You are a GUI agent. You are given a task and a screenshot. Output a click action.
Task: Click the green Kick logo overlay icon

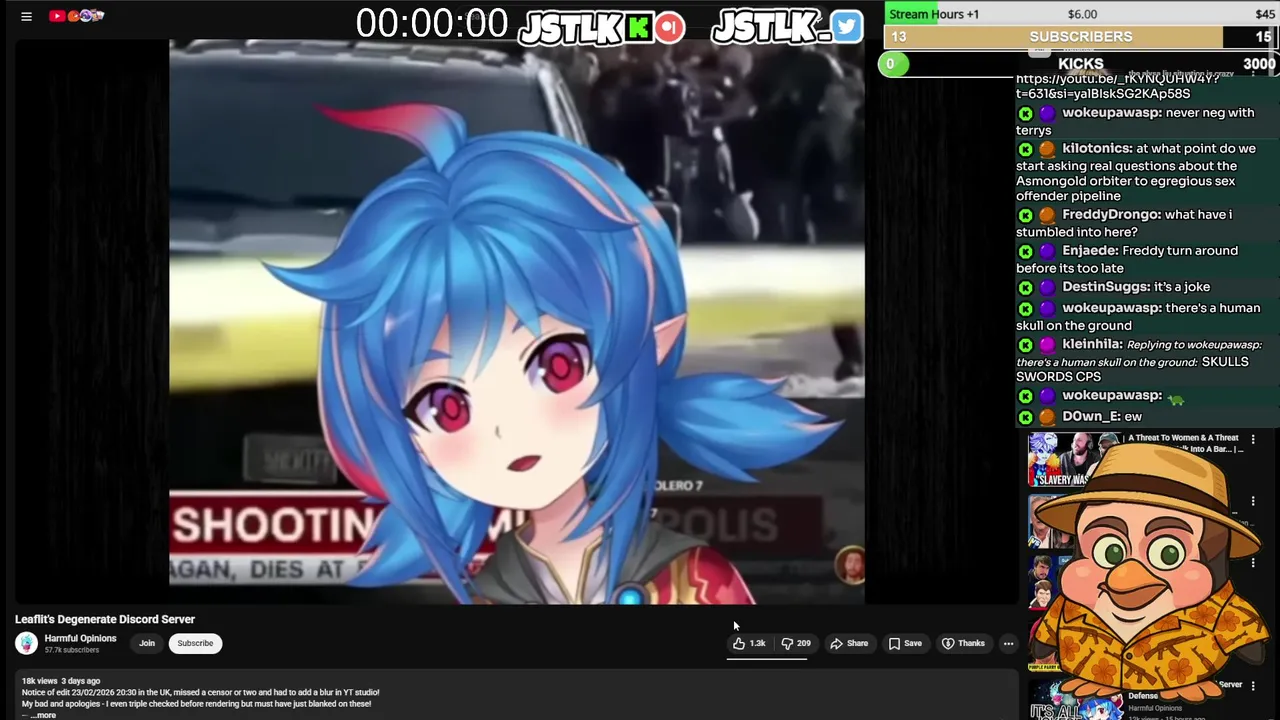(638, 27)
